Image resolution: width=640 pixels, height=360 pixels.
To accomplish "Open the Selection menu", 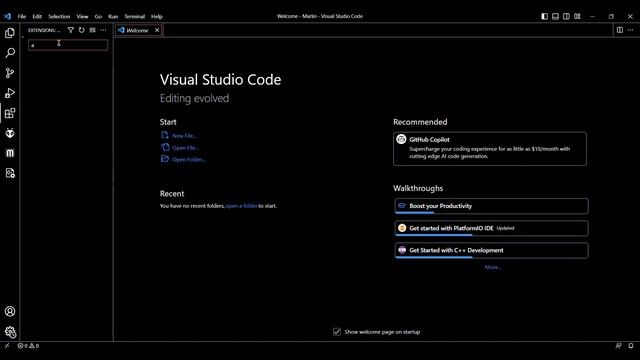I will click(59, 16).
